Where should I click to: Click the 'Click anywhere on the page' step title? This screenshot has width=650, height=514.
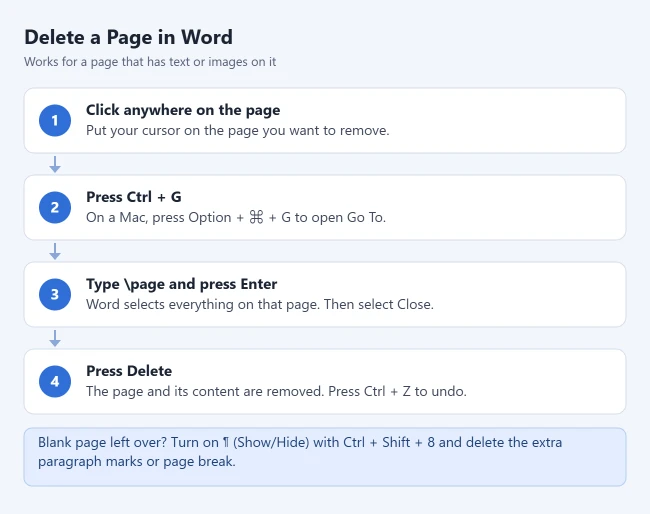point(183,110)
